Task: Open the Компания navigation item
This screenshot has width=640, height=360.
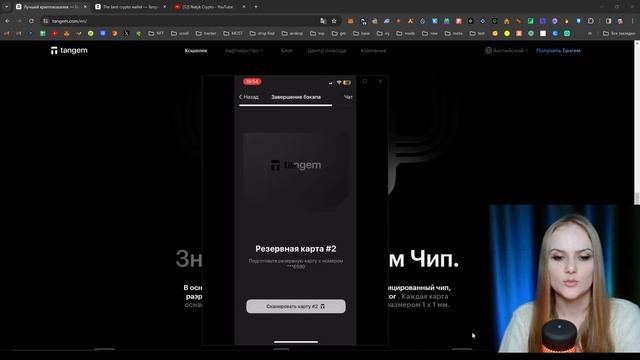Action: [373, 51]
